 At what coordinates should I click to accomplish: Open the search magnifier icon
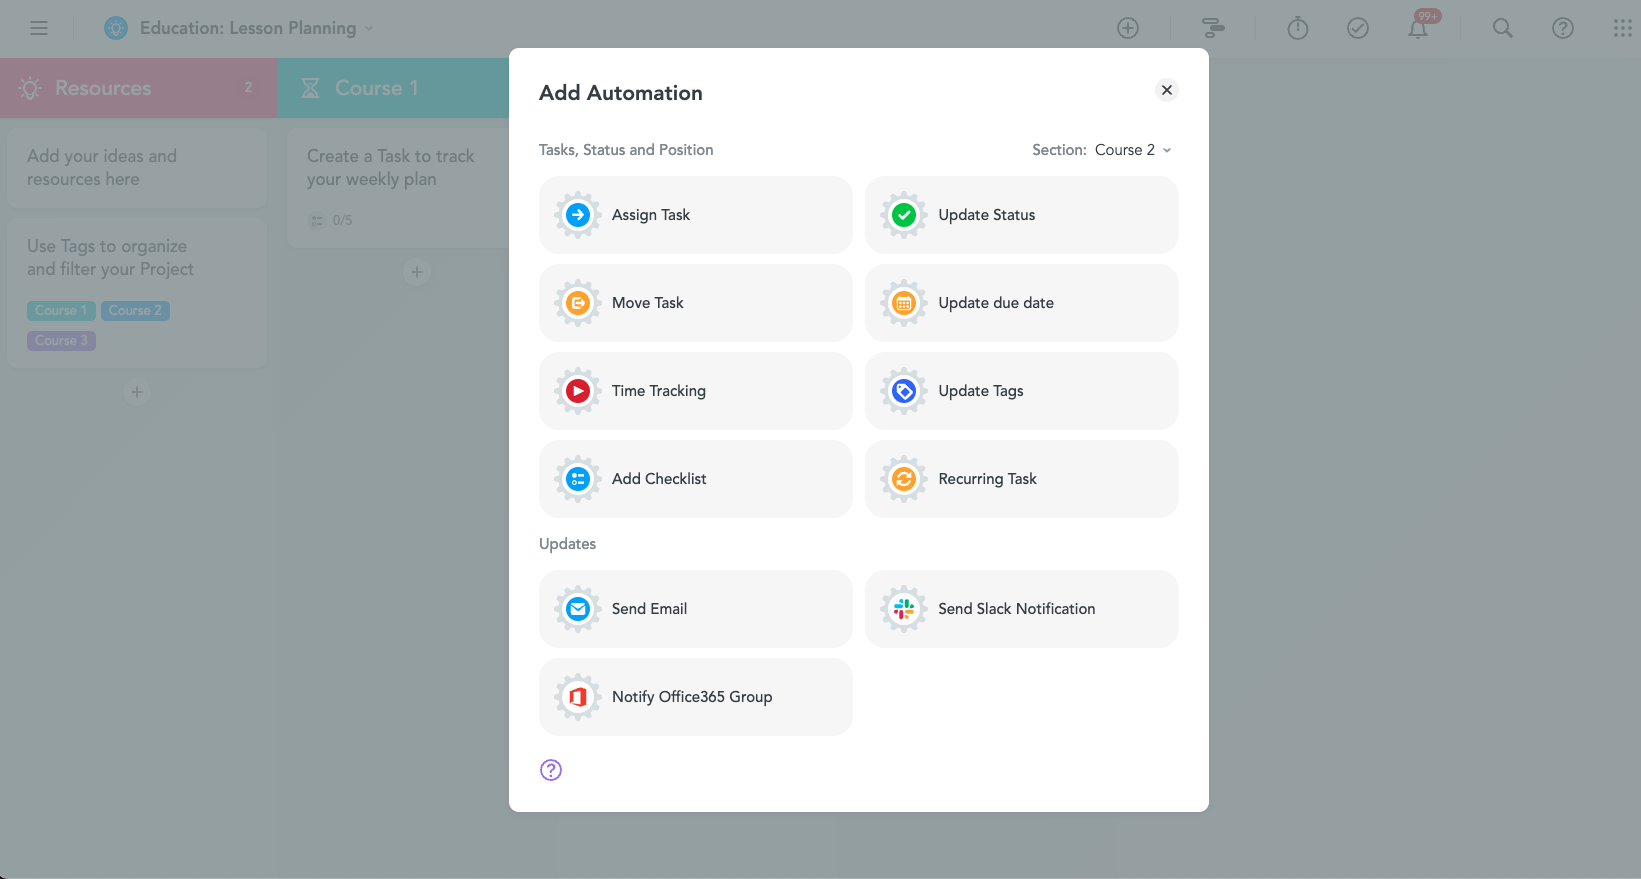(1503, 28)
